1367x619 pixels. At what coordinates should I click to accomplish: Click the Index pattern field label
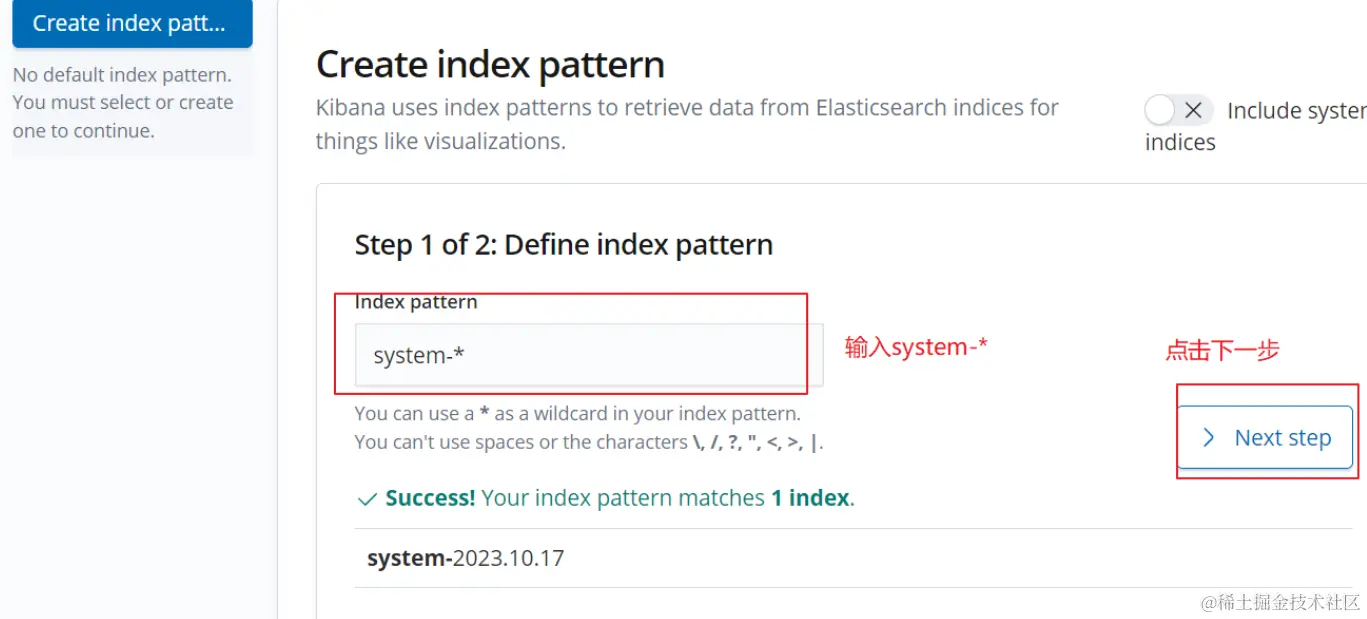416,302
